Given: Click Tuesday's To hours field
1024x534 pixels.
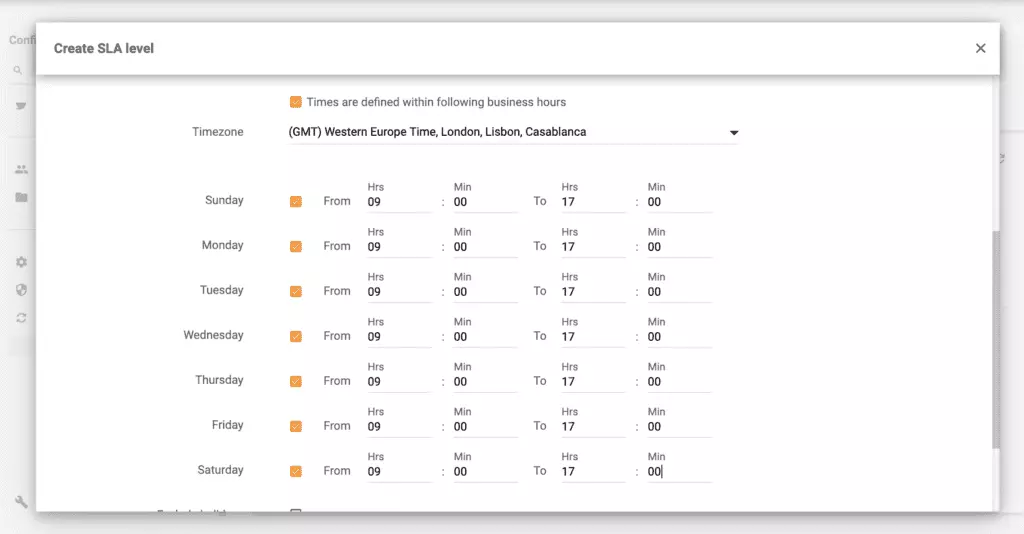Looking at the screenshot, I should pos(592,292).
